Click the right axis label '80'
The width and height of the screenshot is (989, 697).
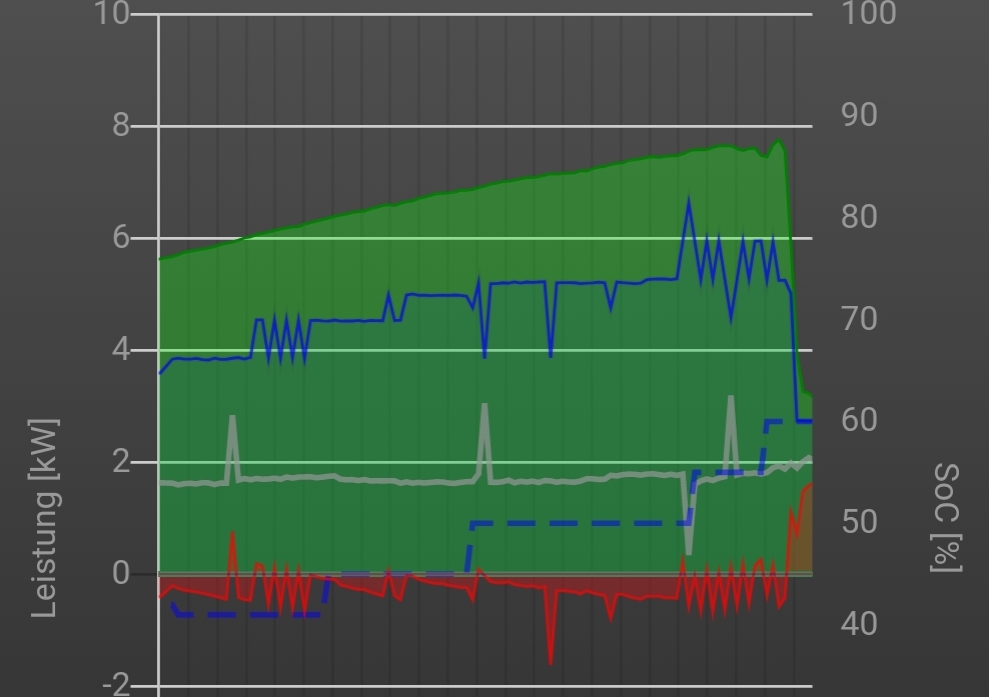coord(859,216)
